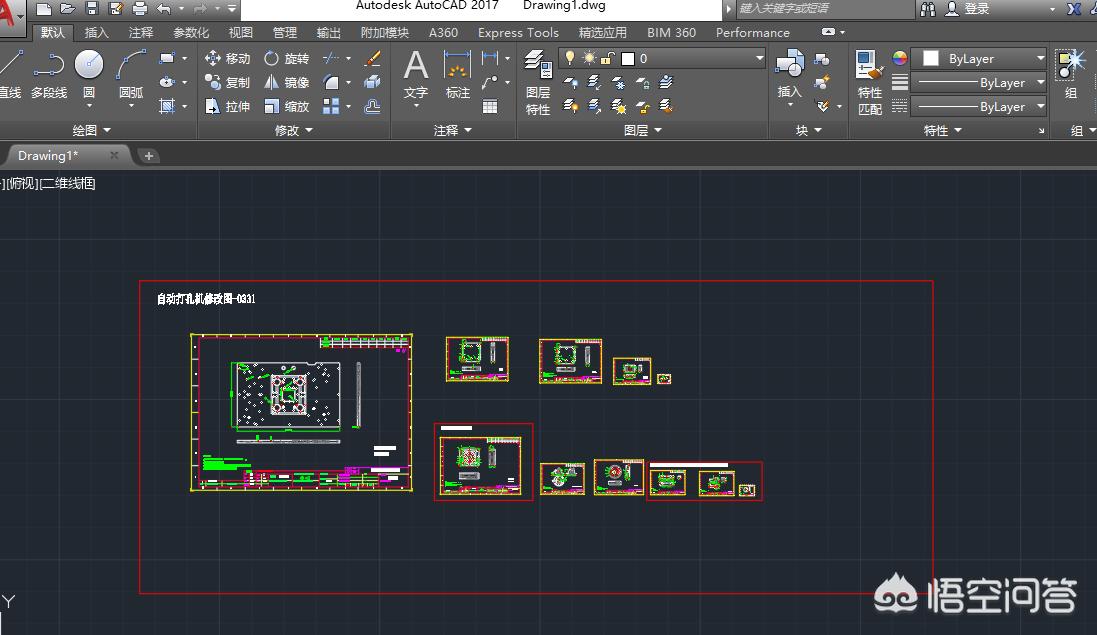Expand the Properties (特性) panel

942,130
